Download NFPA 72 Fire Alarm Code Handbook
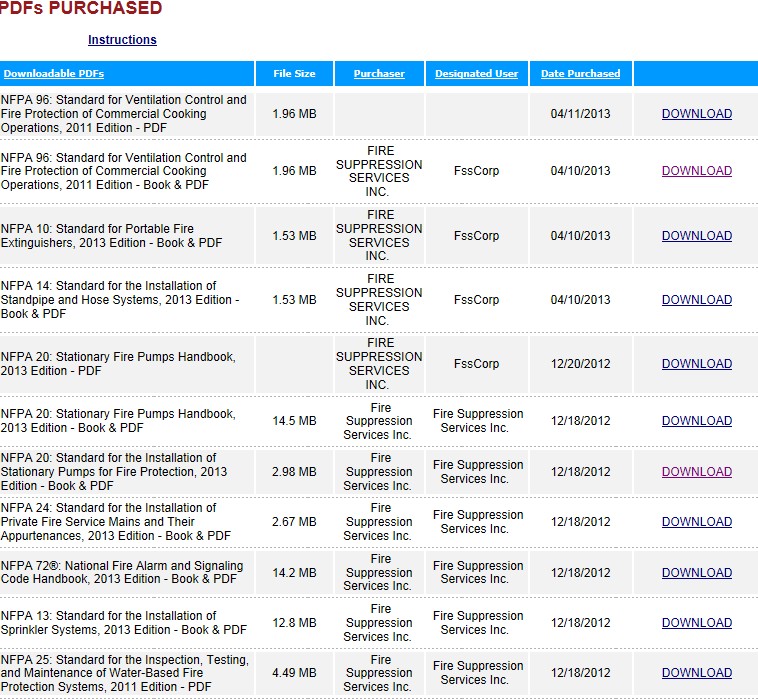The height and width of the screenshot is (700, 758). pyautogui.click(x=697, y=572)
